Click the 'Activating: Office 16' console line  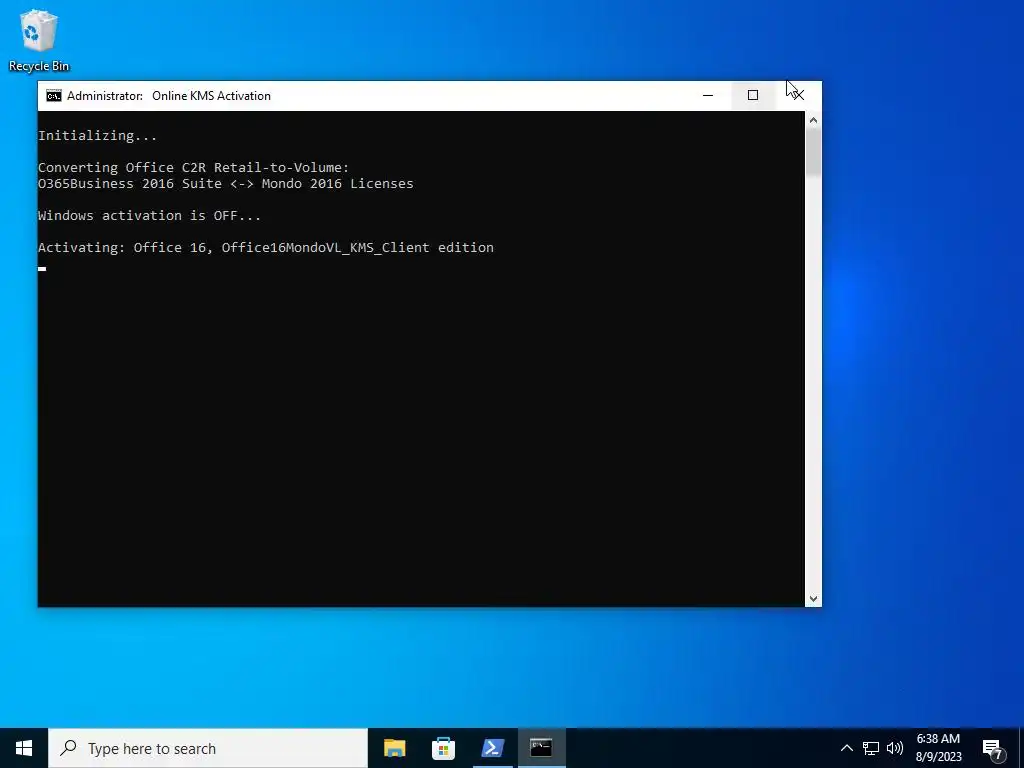point(266,248)
